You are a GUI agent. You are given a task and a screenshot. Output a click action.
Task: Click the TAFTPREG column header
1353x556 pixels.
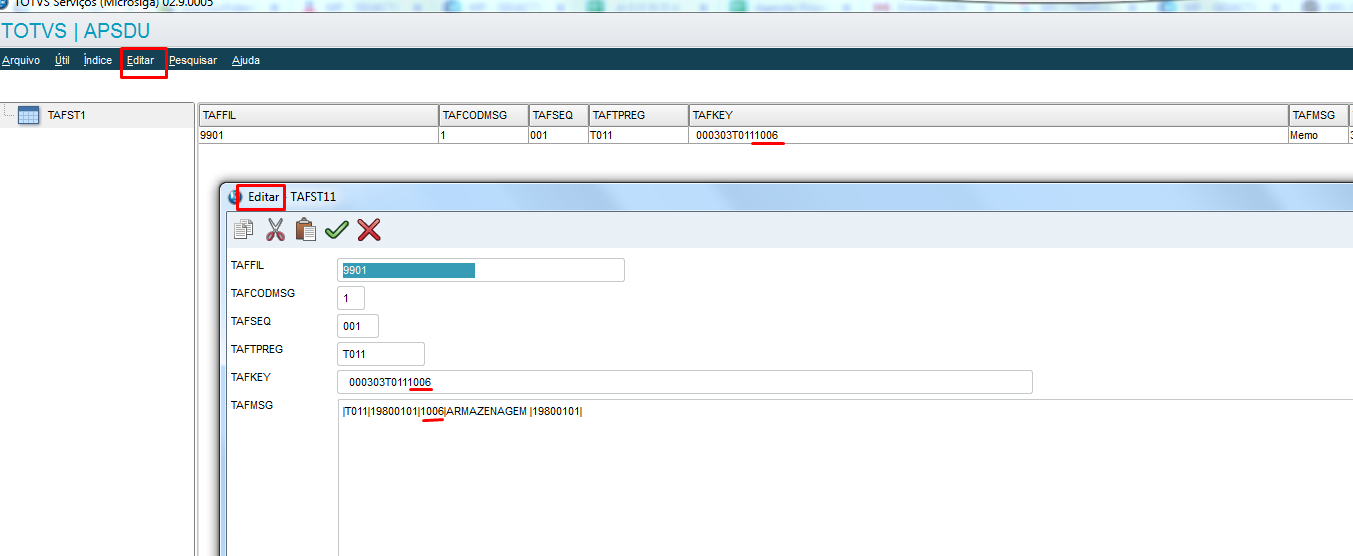(x=639, y=115)
